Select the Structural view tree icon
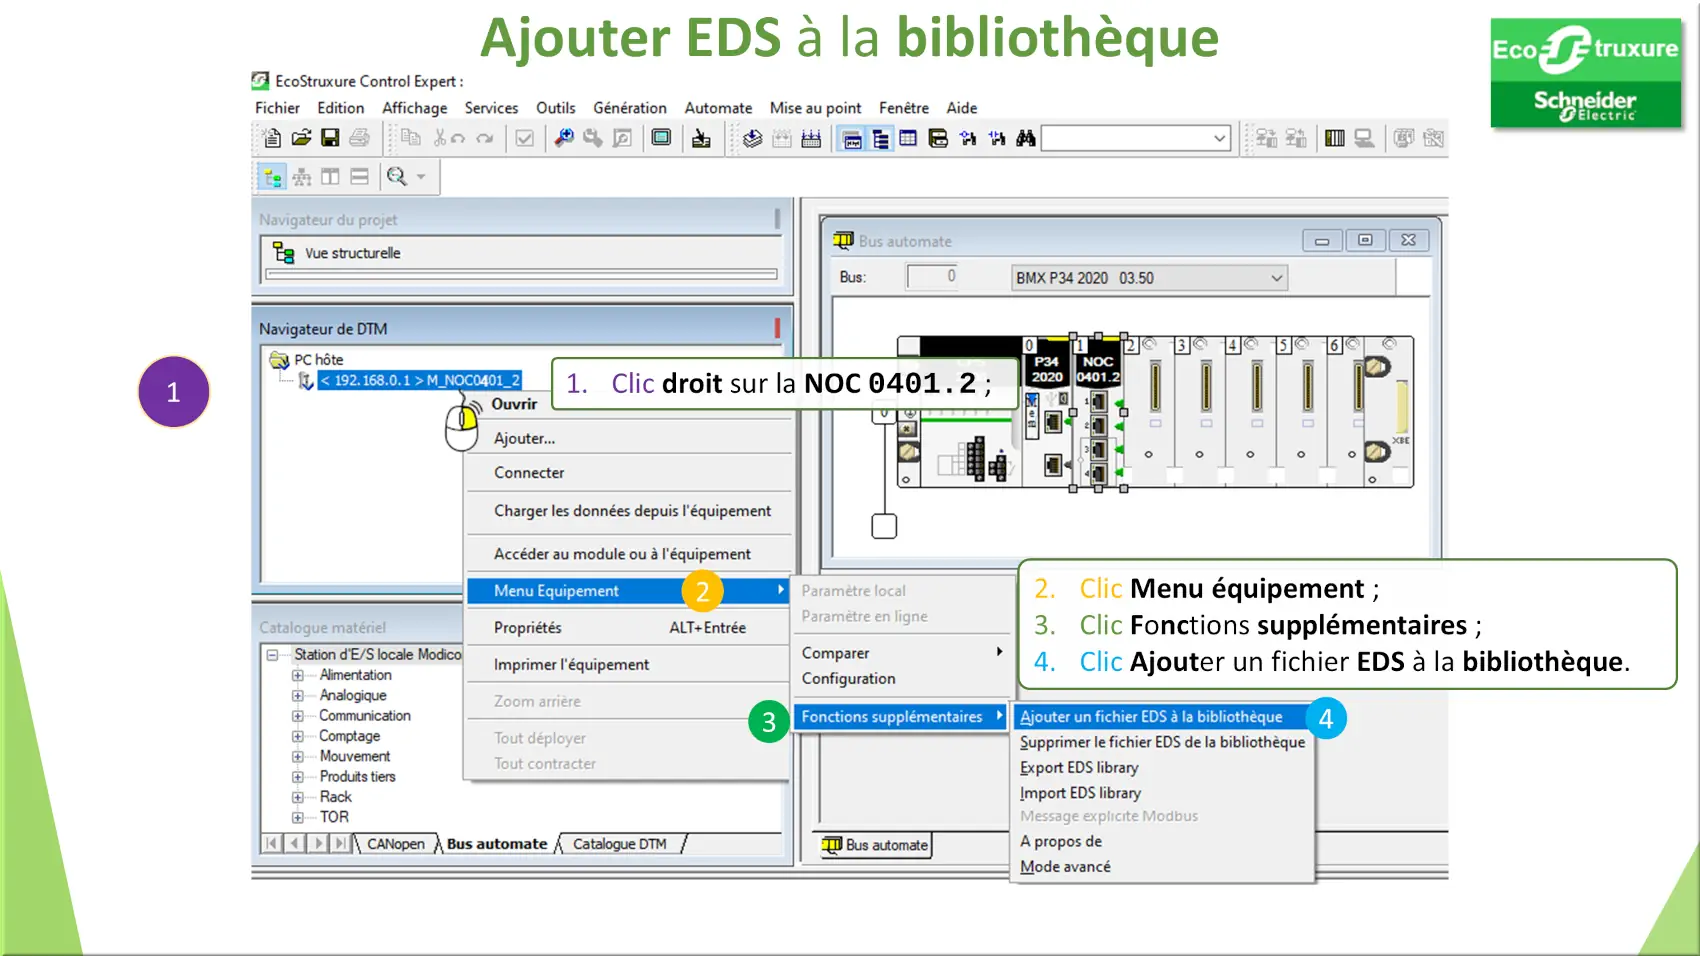Viewport: 1700px width, 956px height. pos(272,177)
